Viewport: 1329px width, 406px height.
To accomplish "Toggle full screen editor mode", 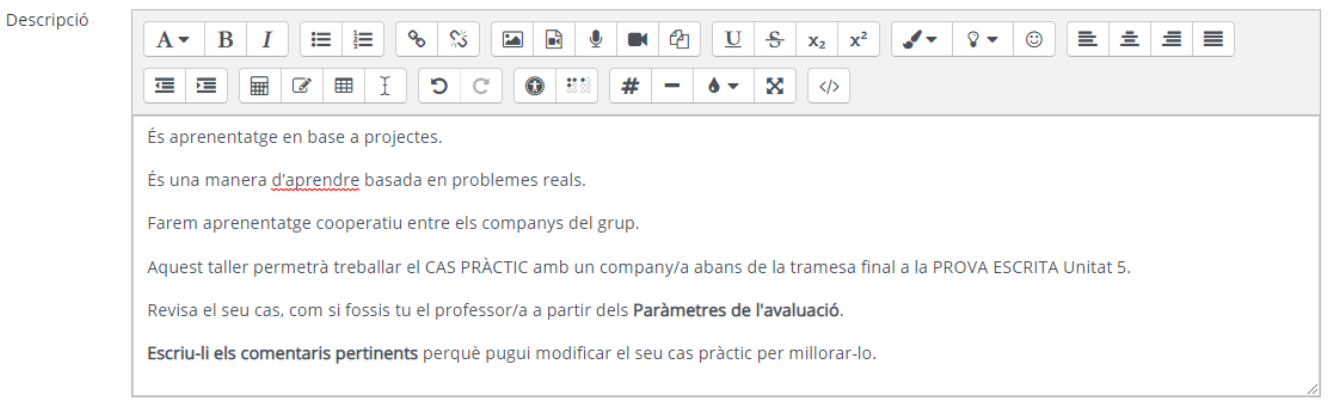I will tap(773, 87).
